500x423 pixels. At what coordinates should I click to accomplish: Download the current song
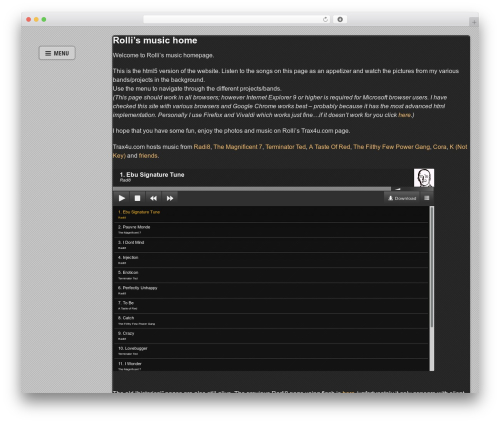(402, 198)
